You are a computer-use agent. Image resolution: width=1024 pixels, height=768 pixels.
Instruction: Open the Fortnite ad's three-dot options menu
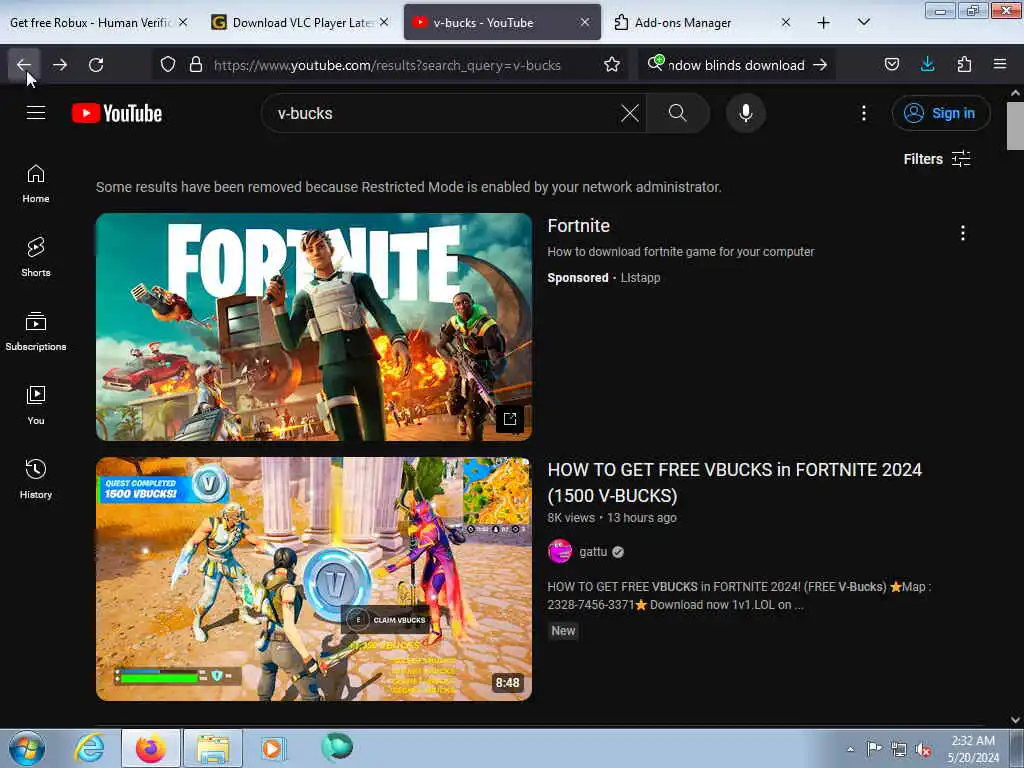[x=963, y=233]
